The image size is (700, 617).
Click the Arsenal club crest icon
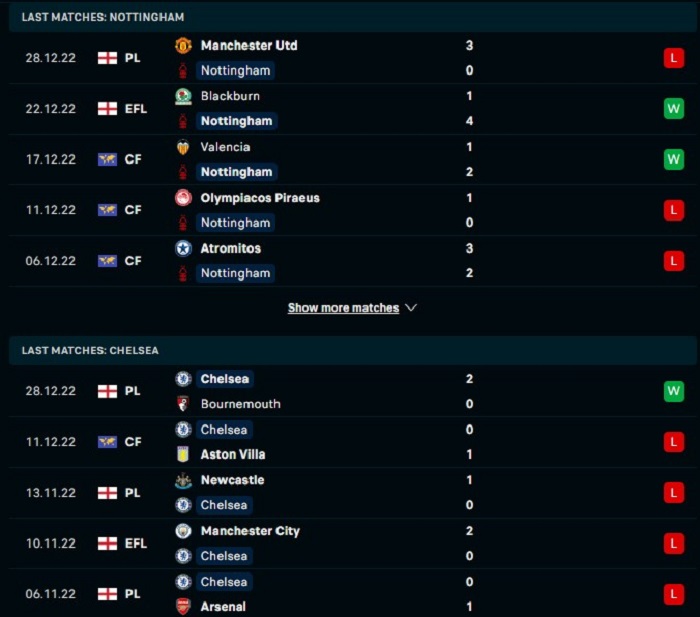click(183, 606)
